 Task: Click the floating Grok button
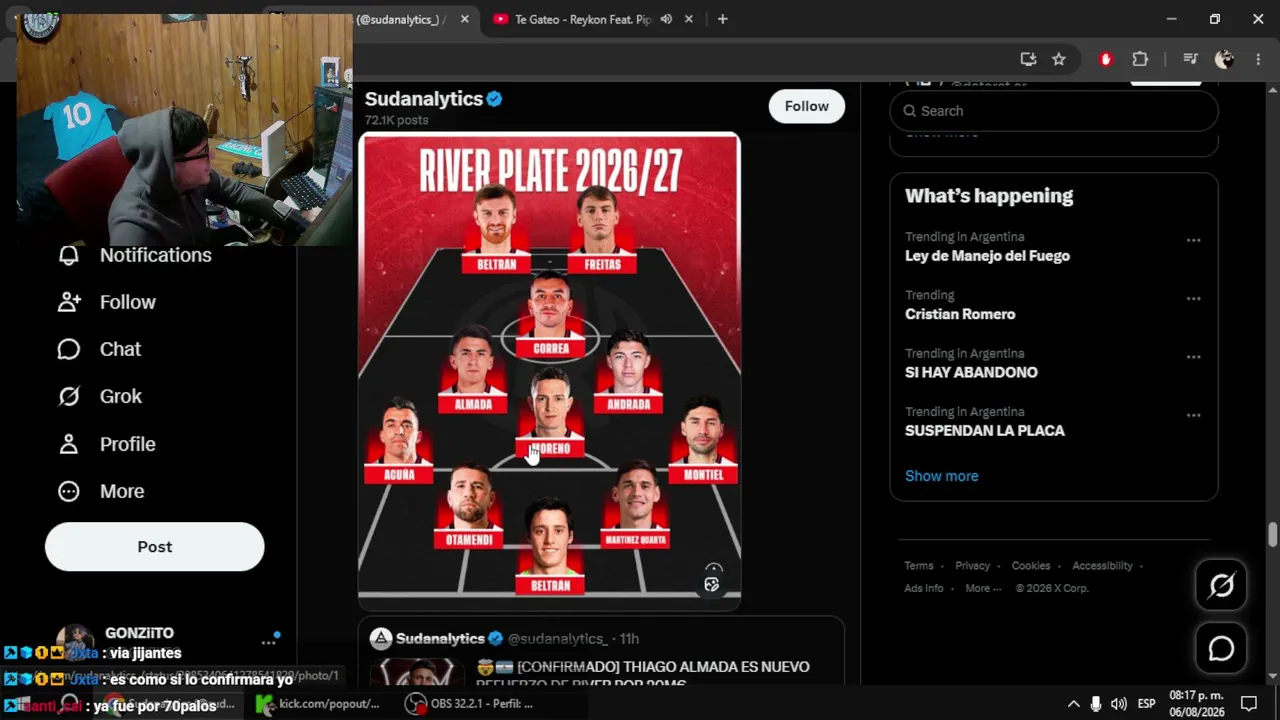1221,585
